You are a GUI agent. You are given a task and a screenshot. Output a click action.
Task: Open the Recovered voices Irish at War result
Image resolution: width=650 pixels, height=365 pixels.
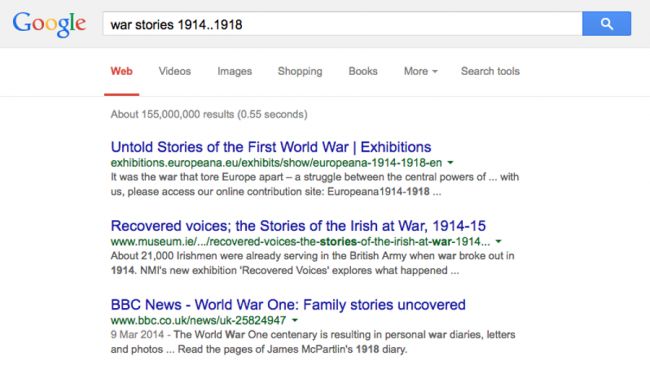298,226
